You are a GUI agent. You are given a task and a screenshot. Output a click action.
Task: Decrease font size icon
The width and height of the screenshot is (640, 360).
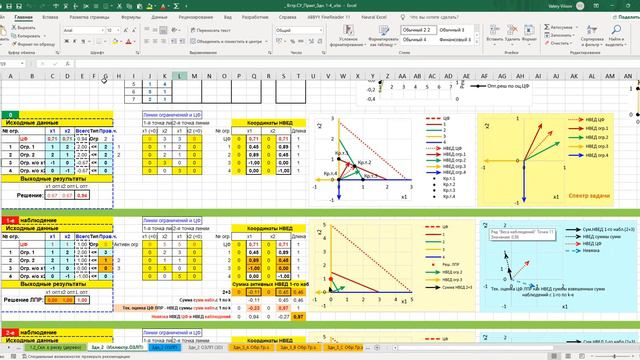pos(133,30)
